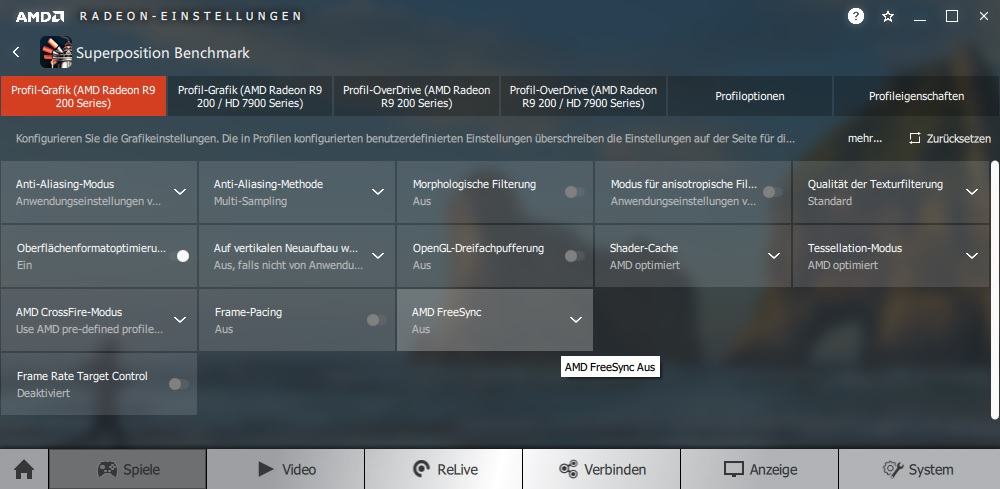Open the Home icon tab
Image resolution: width=1000 pixels, height=489 pixels.
pyautogui.click(x=24, y=470)
